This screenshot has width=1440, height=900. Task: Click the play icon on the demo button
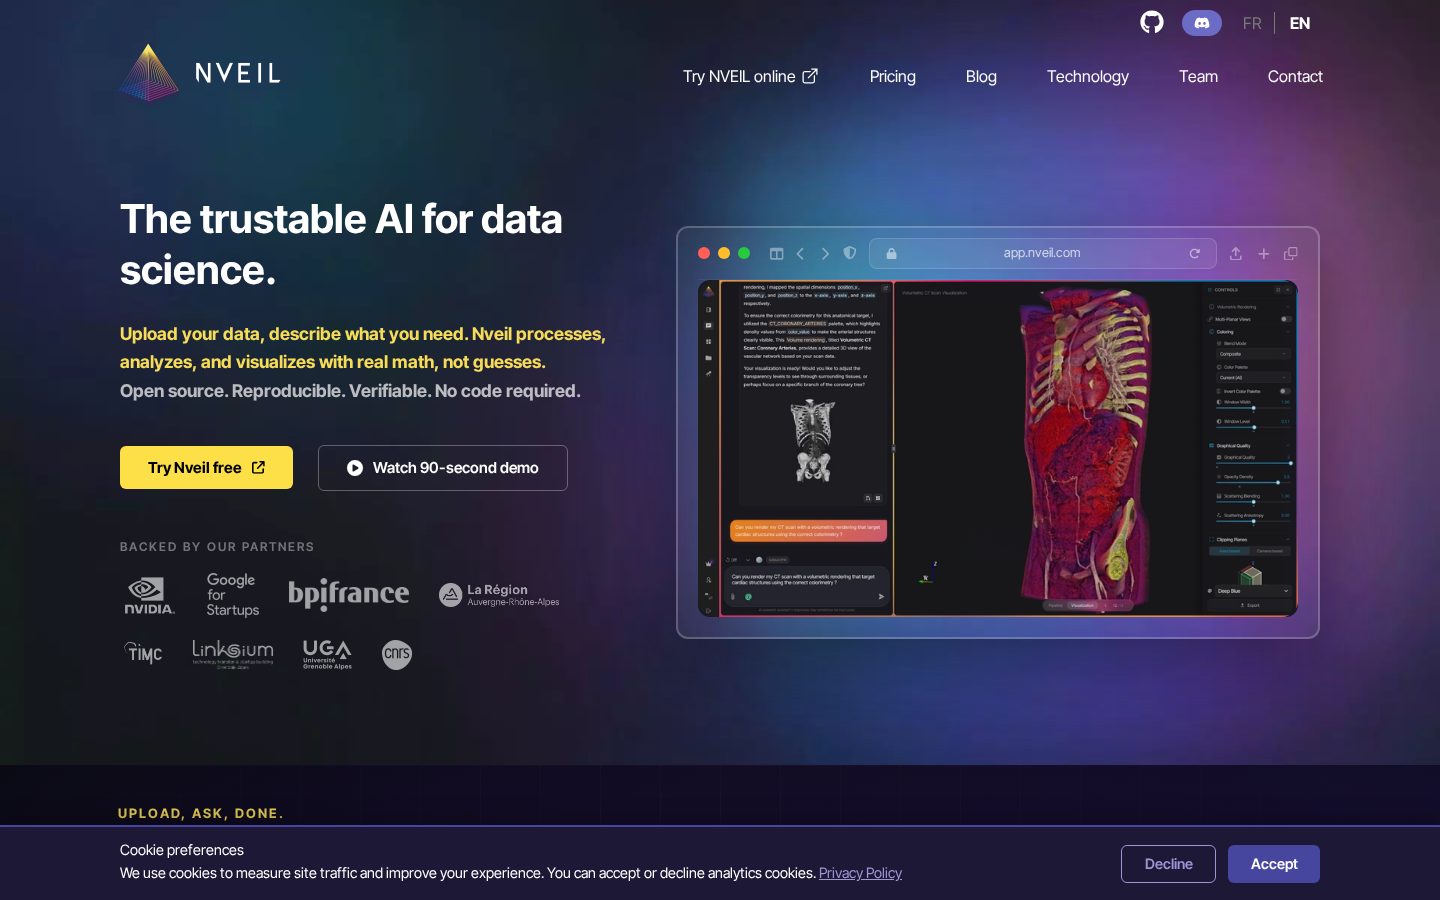(x=355, y=468)
